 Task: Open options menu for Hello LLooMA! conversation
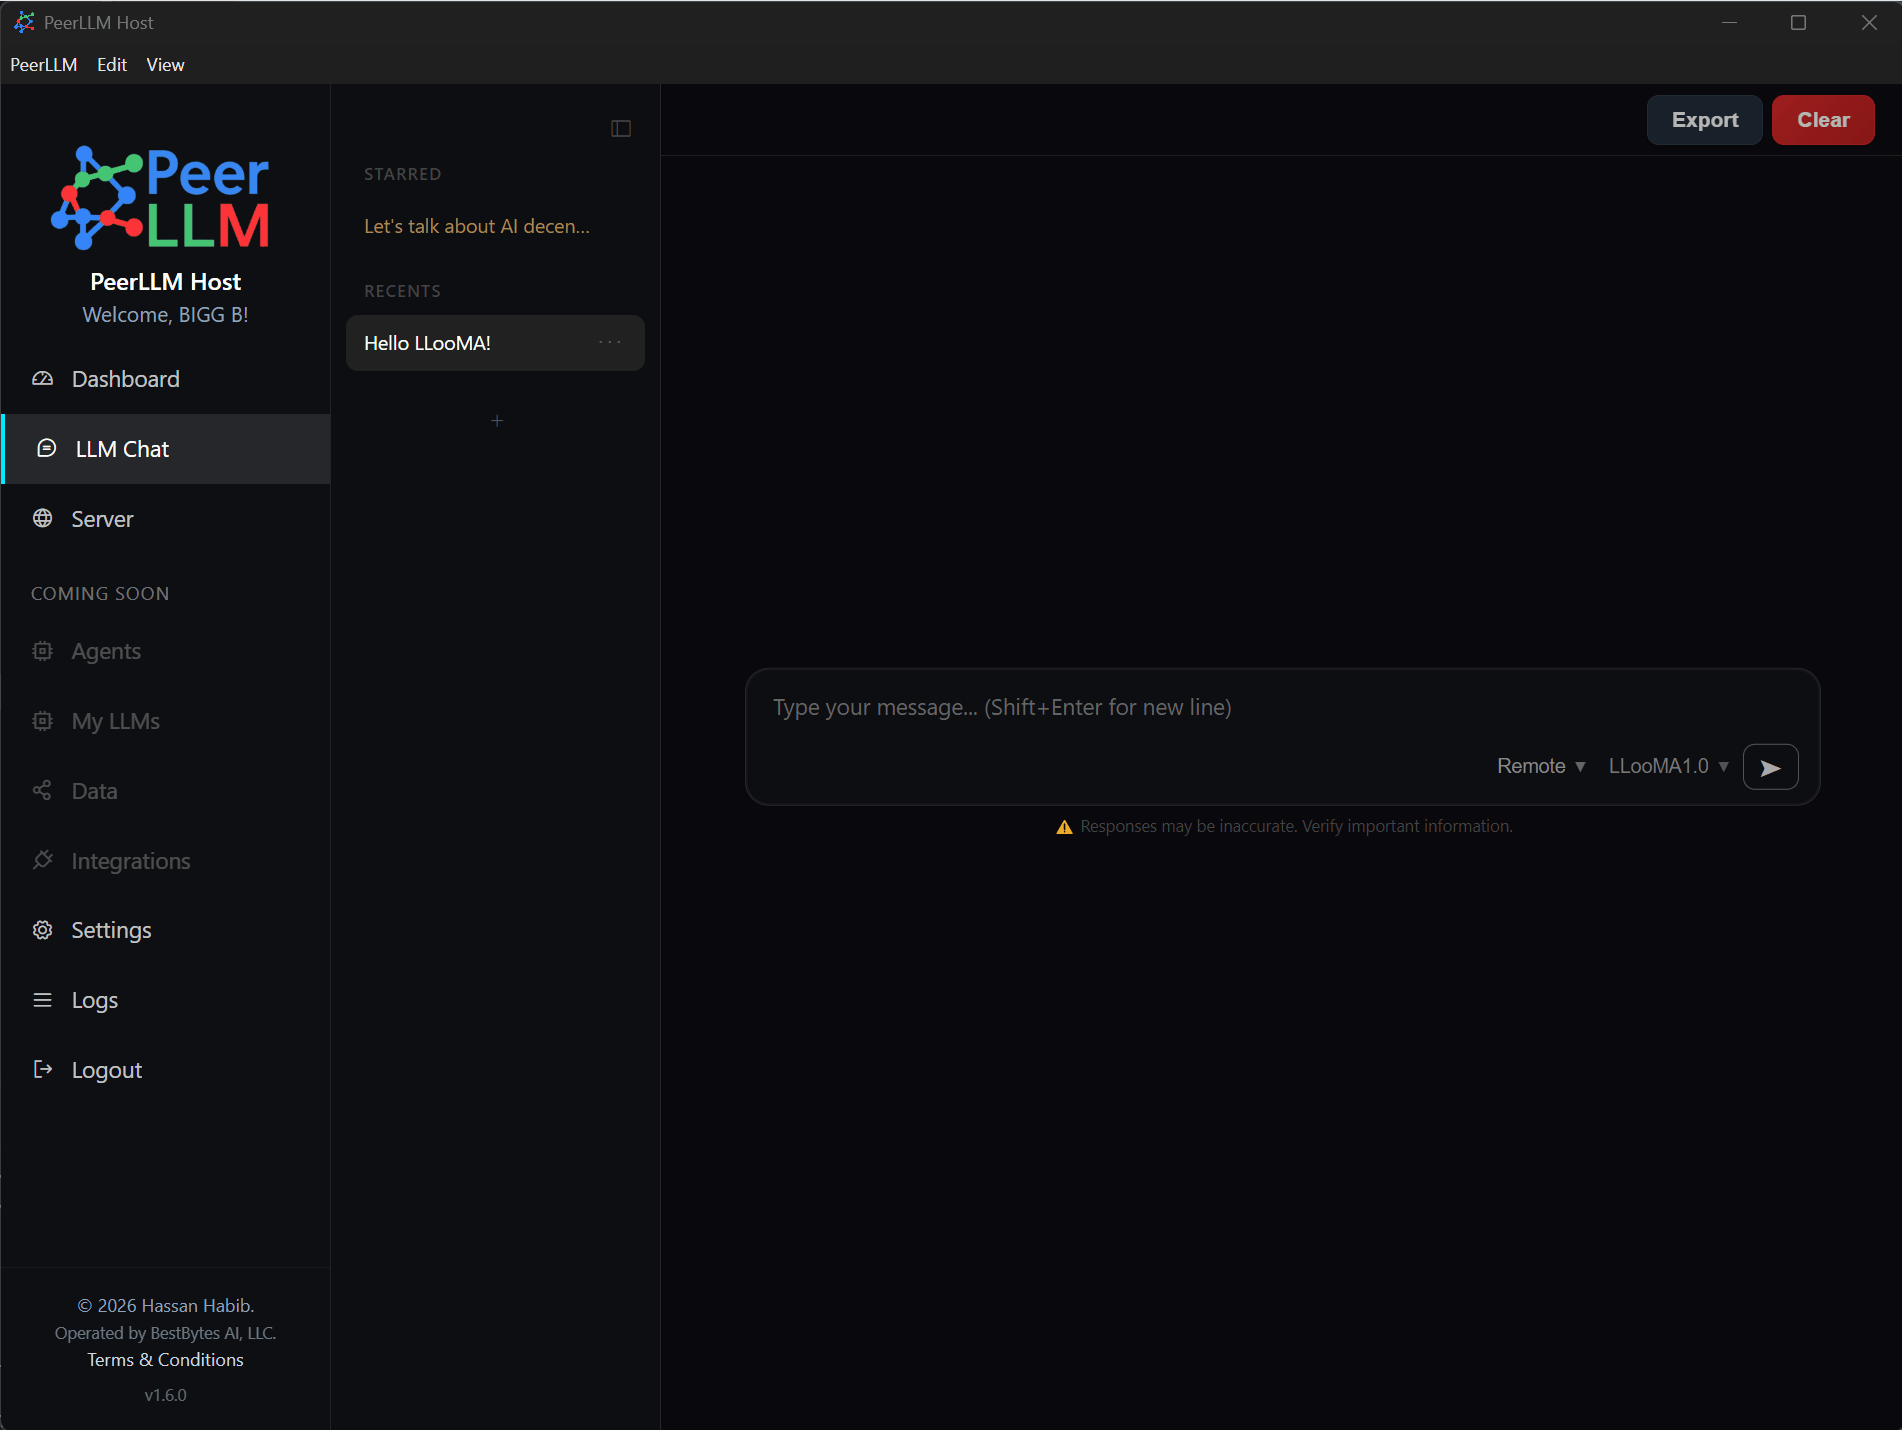point(609,342)
